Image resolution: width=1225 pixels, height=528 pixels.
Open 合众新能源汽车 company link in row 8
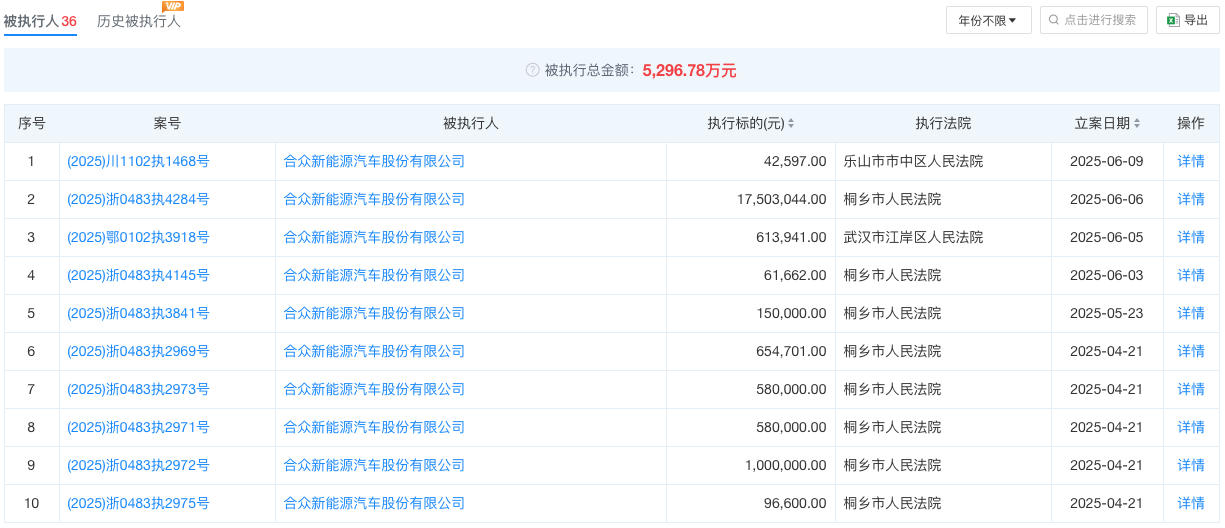(375, 427)
